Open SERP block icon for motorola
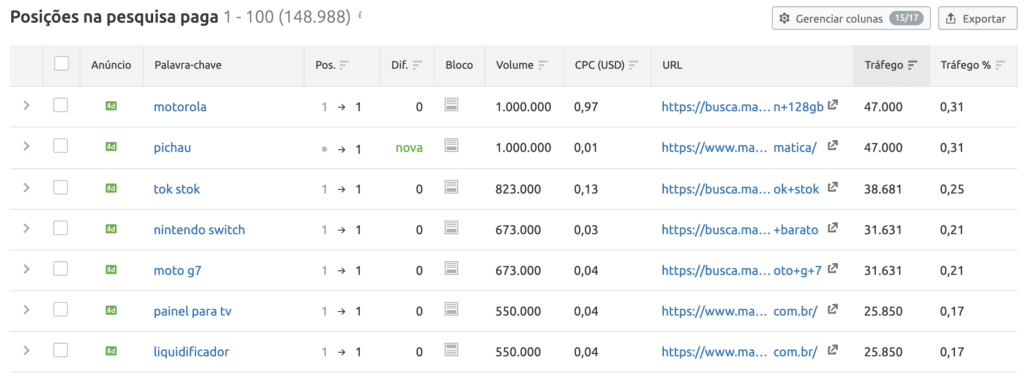 click(451, 104)
